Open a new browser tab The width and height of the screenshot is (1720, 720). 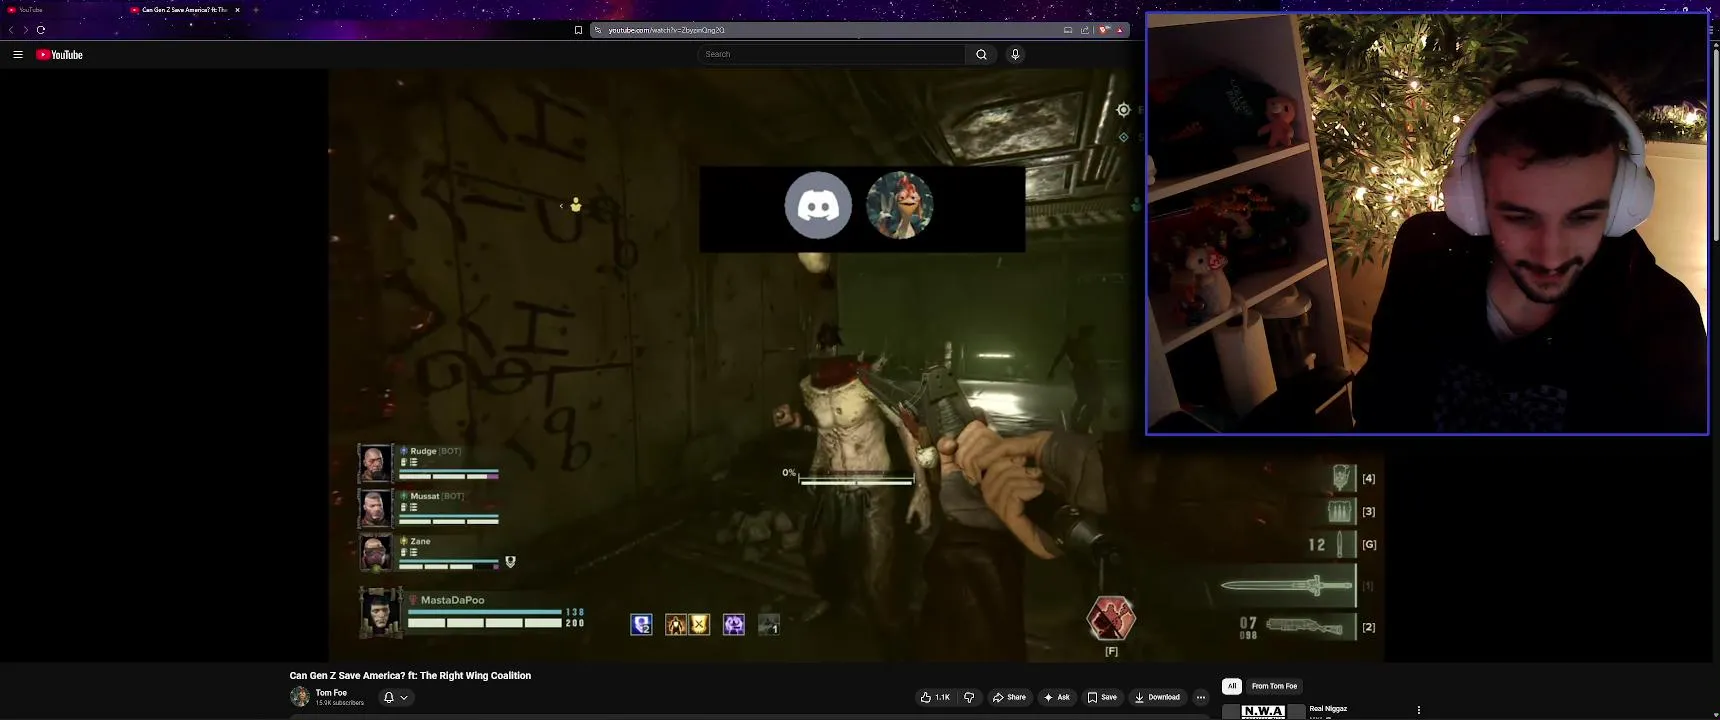pos(255,10)
